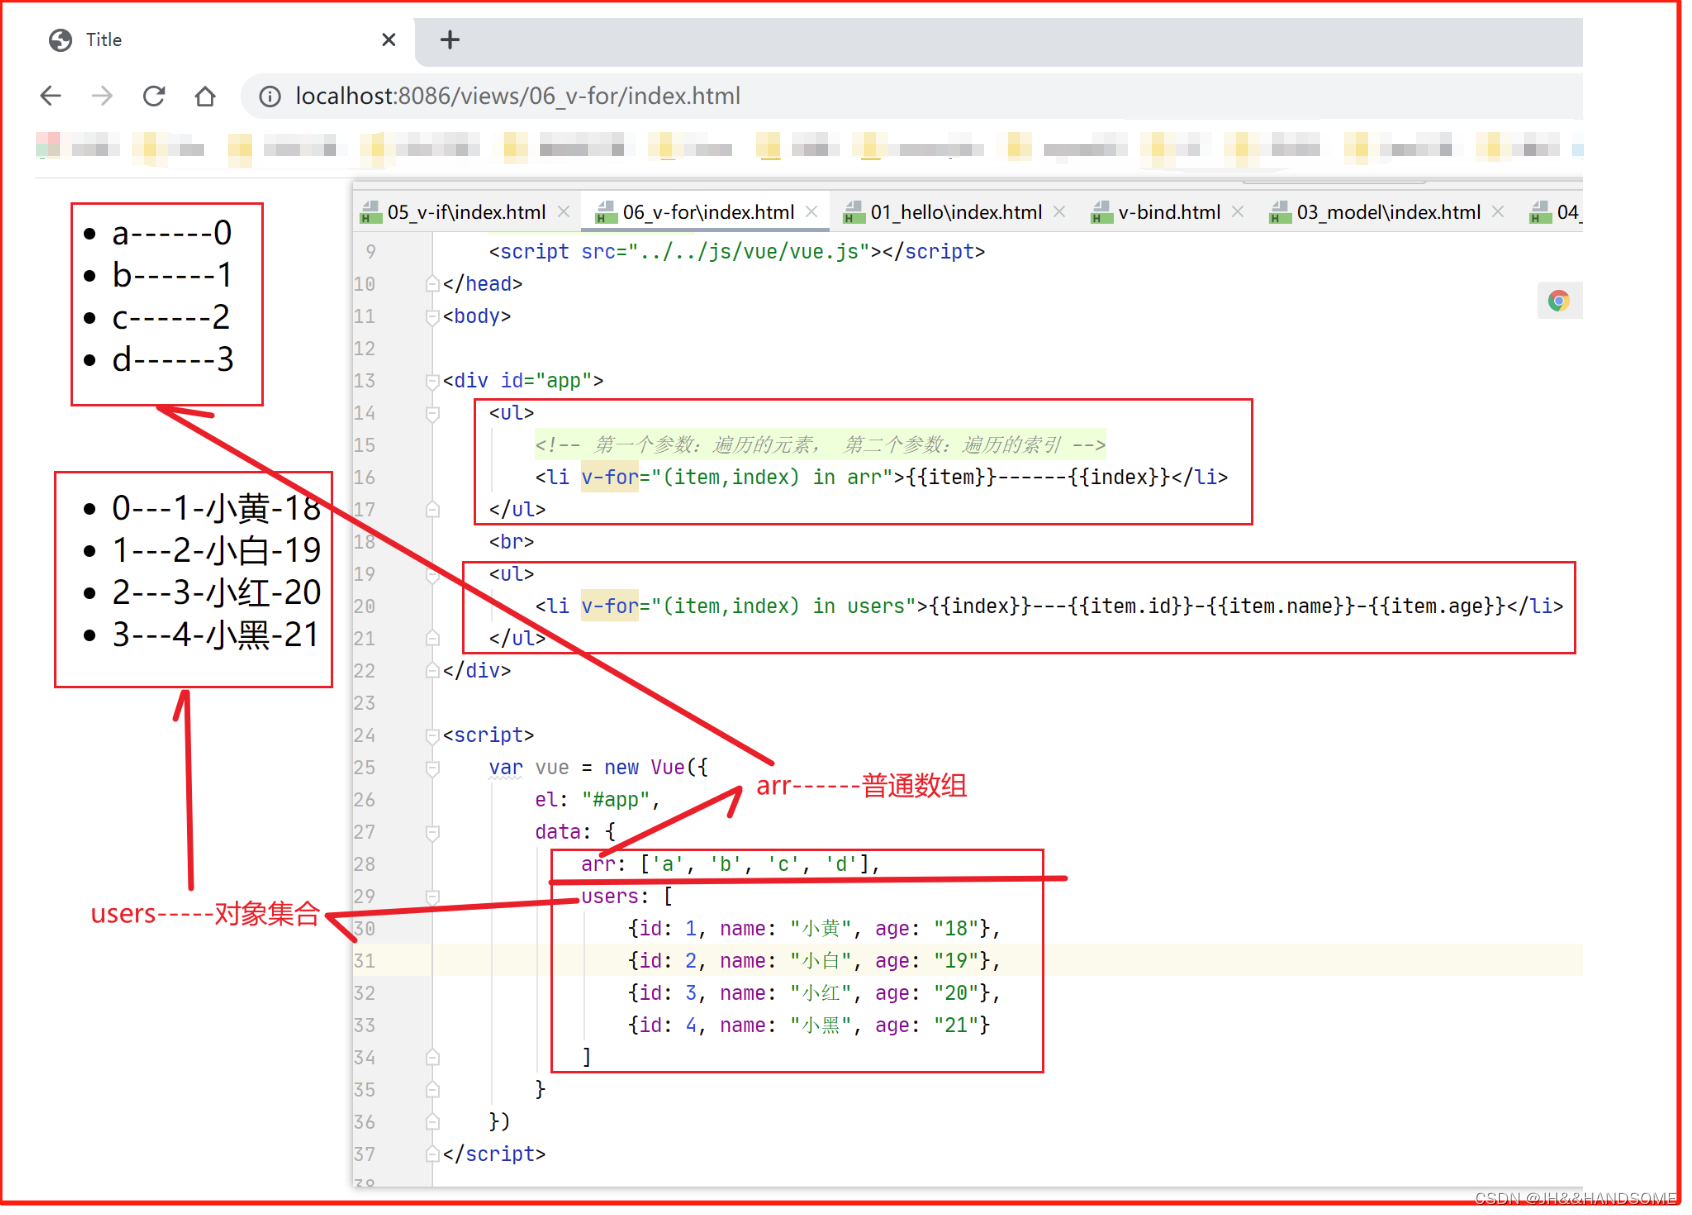Click the list item d------3
This screenshot has height=1215, width=1692.
(173, 359)
